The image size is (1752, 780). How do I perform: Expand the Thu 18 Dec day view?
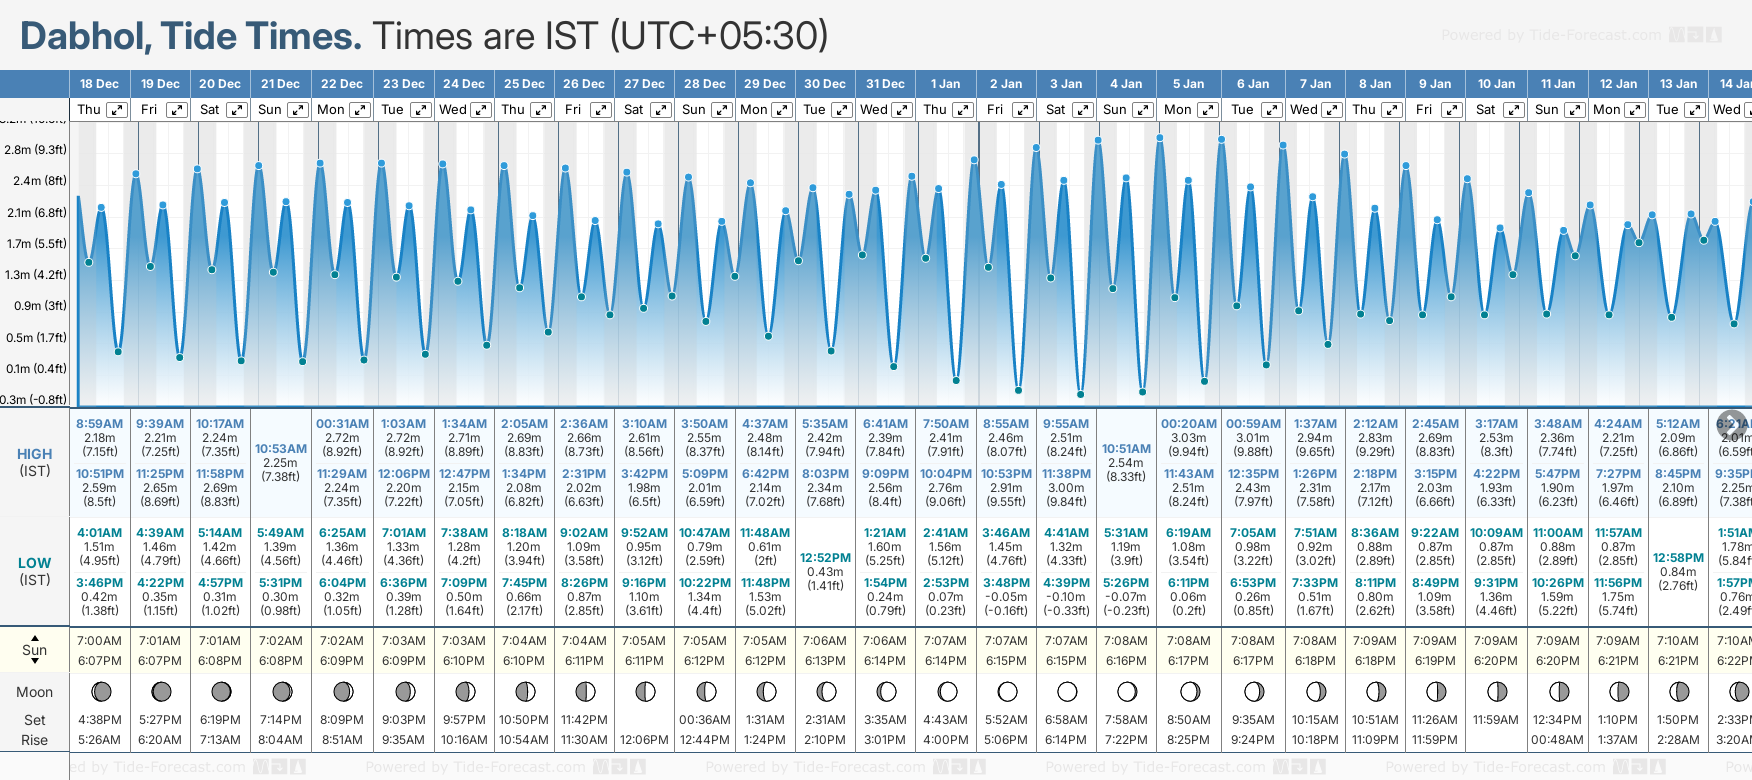(x=117, y=110)
